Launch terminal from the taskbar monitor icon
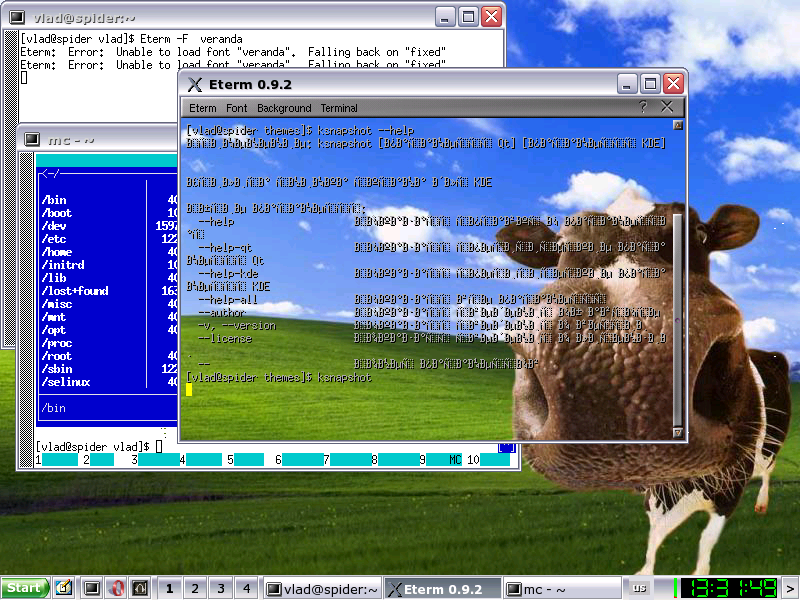The width and height of the screenshot is (800, 600). tap(91, 588)
